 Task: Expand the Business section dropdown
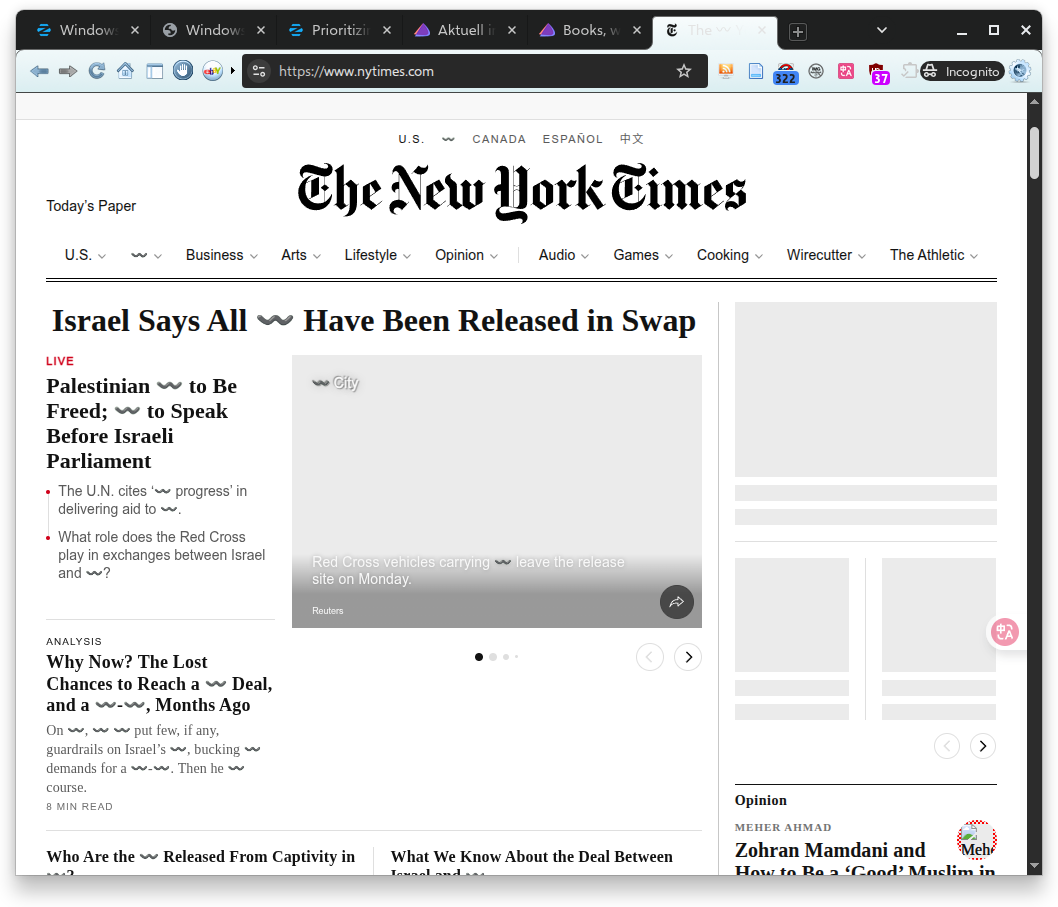click(x=254, y=256)
